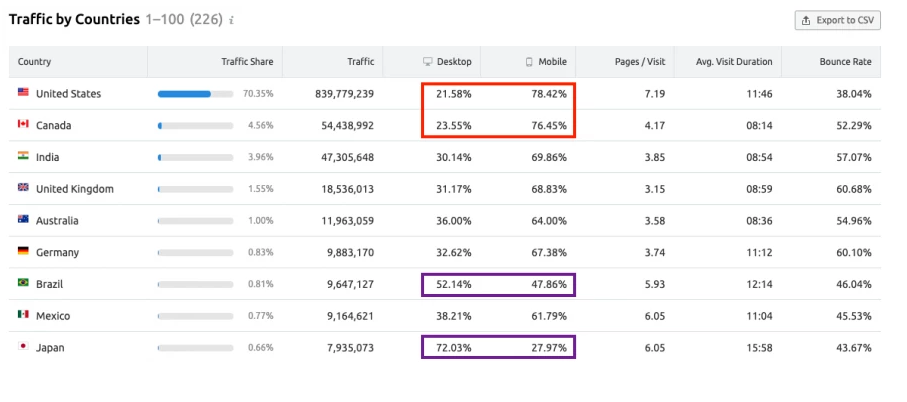
Task: Select Japan's 72.03% desktop cell
Action: (451, 348)
